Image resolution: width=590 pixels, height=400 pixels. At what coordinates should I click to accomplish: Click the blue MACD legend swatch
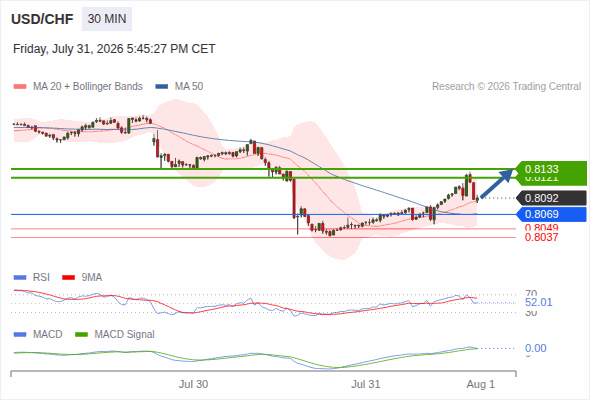coord(20,335)
